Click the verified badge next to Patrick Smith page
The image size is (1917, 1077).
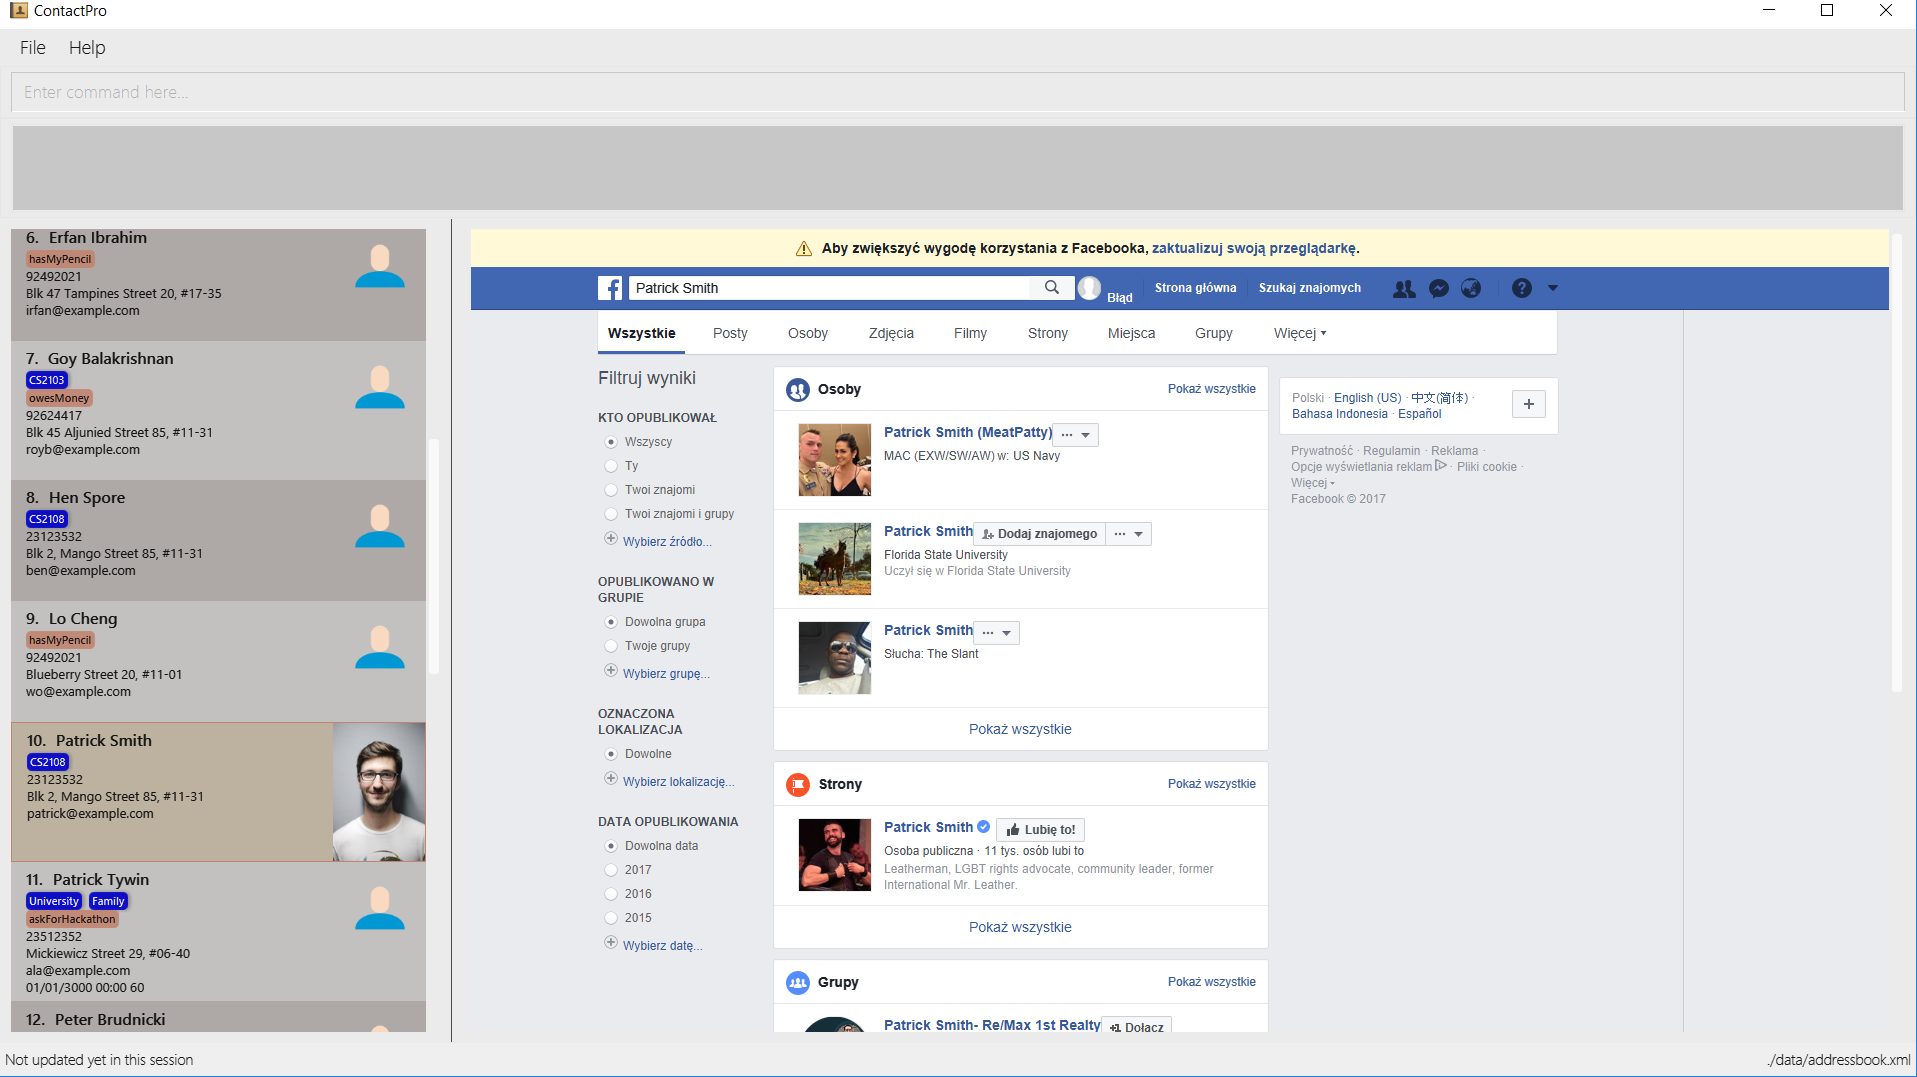(x=984, y=827)
